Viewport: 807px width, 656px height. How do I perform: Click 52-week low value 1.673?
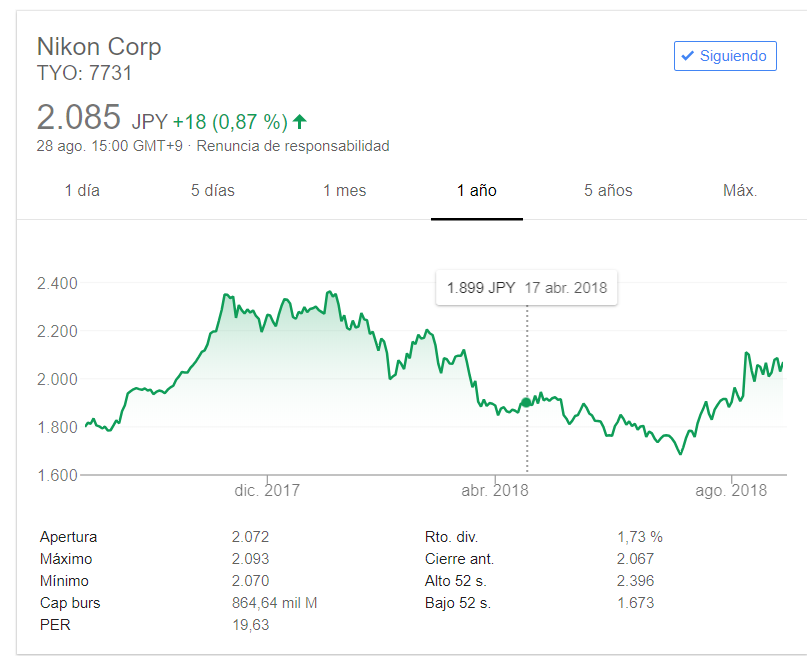click(636, 602)
